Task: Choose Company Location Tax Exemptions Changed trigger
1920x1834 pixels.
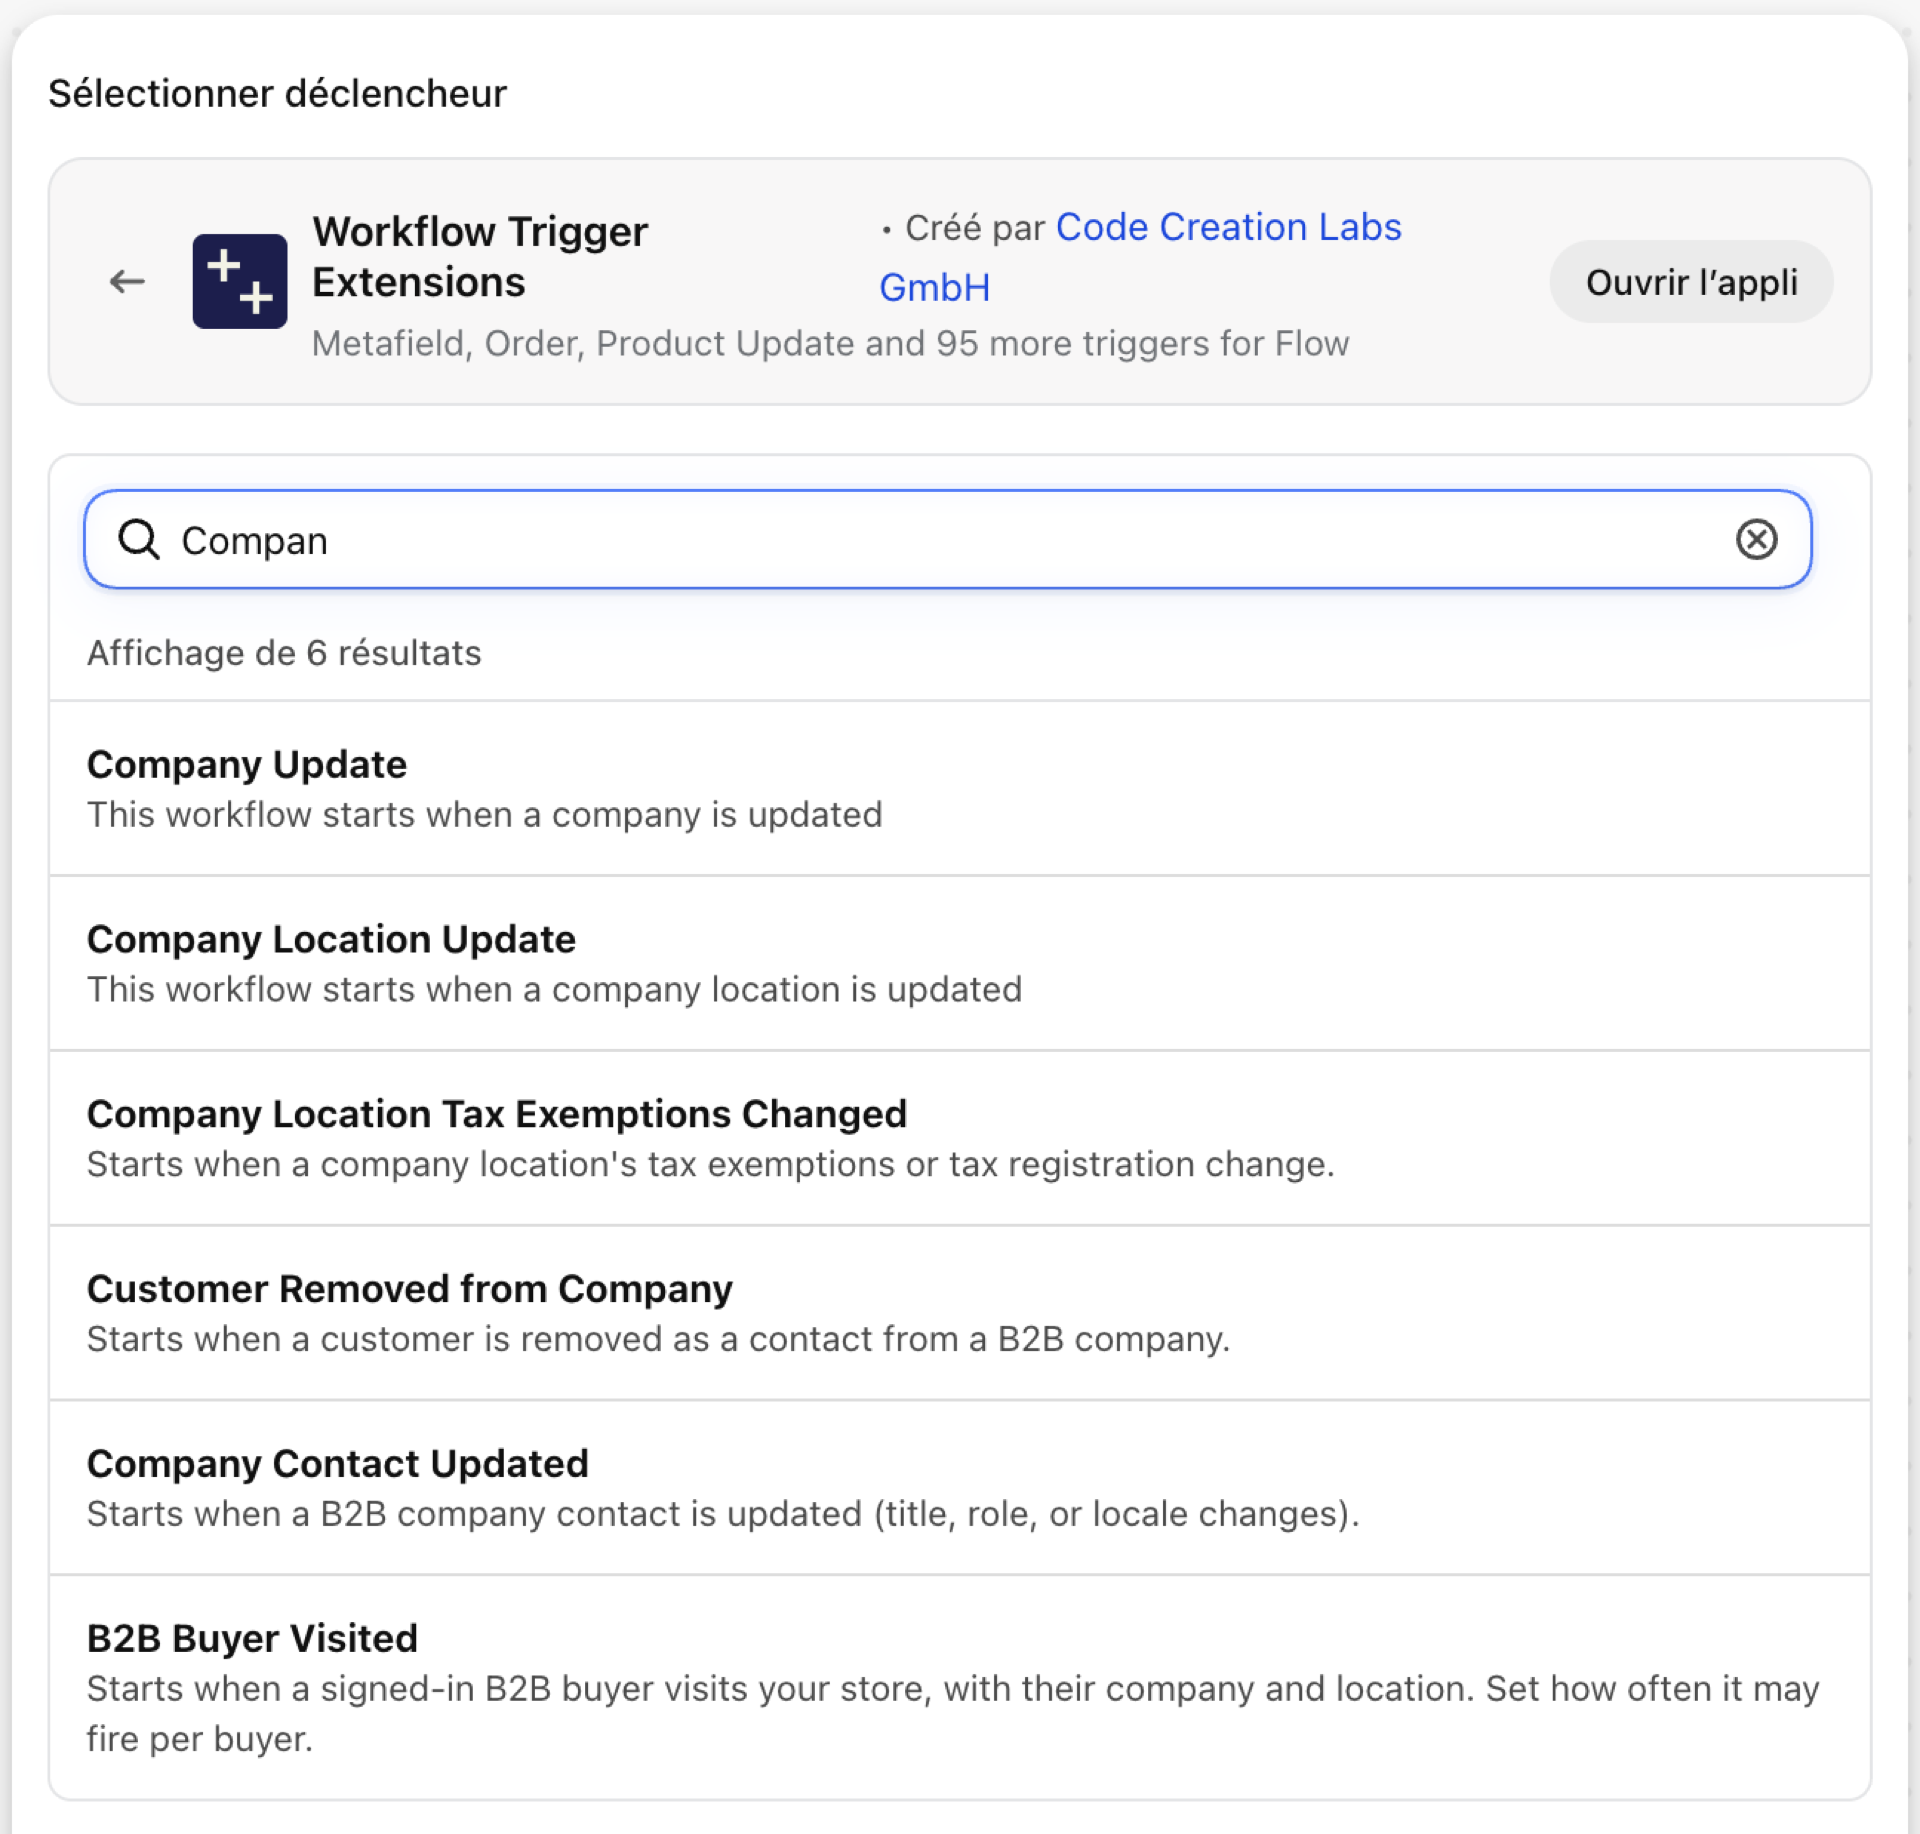Action: (x=959, y=1138)
